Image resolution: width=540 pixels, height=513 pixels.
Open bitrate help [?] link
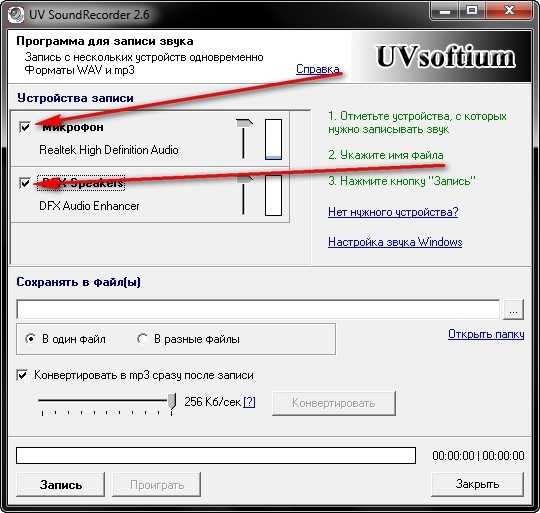click(249, 402)
